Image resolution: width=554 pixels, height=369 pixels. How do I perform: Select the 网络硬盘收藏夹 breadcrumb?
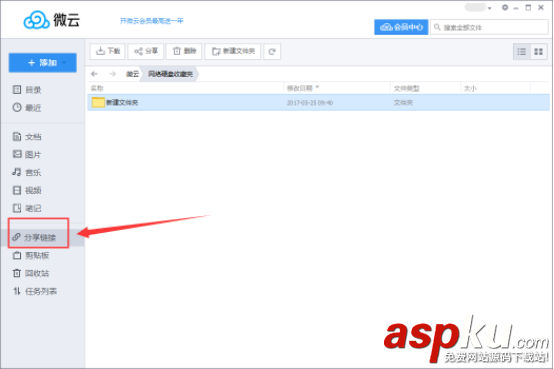[x=170, y=74]
